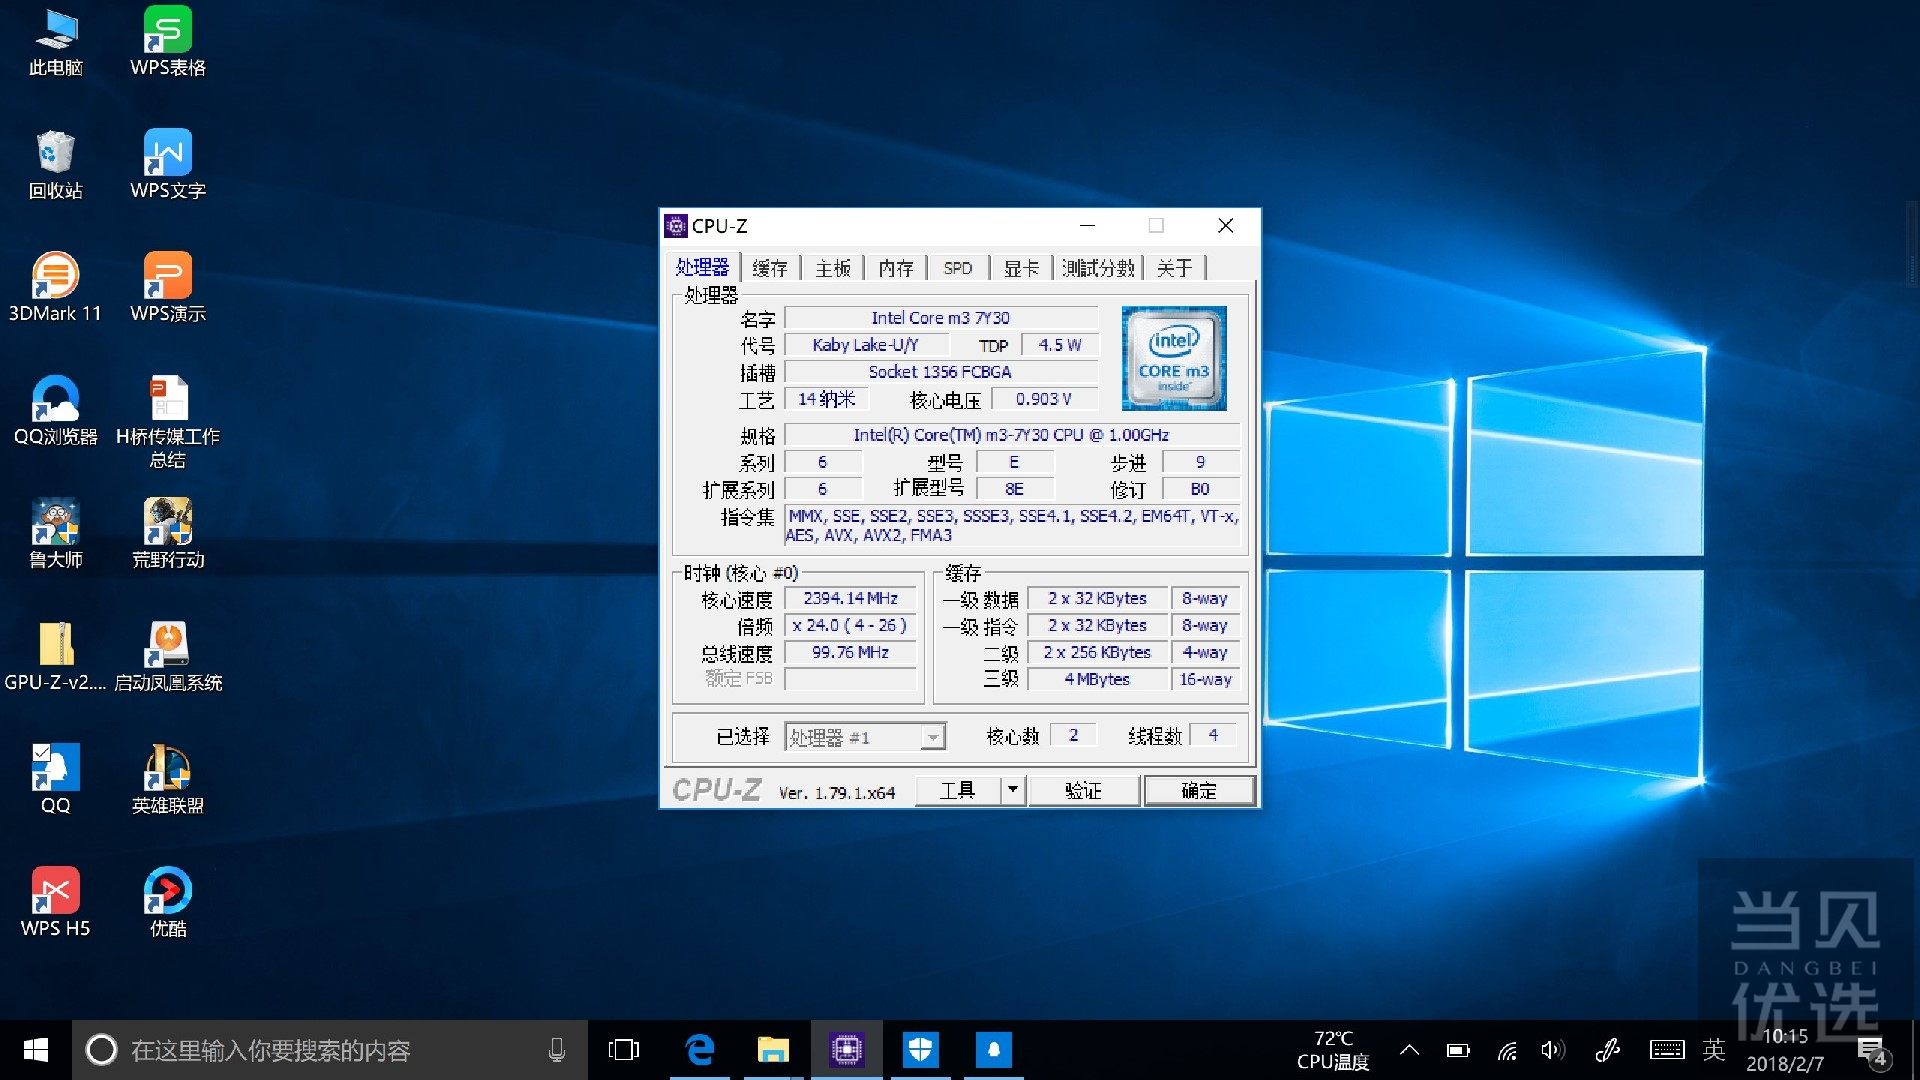Switch to the 主板 tab

tap(832, 268)
